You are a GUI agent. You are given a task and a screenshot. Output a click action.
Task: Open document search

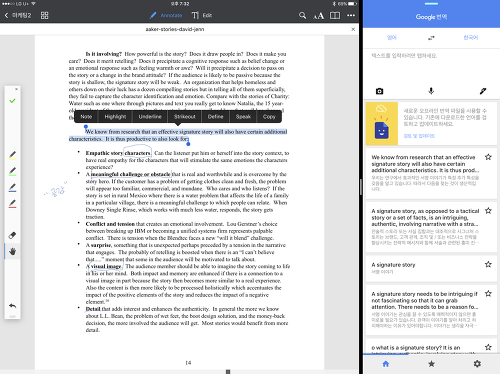click(x=302, y=15)
